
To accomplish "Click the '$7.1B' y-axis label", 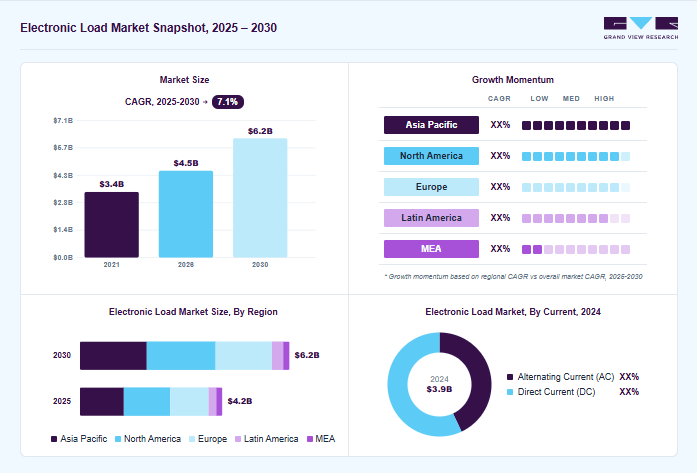I will click(63, 120).
